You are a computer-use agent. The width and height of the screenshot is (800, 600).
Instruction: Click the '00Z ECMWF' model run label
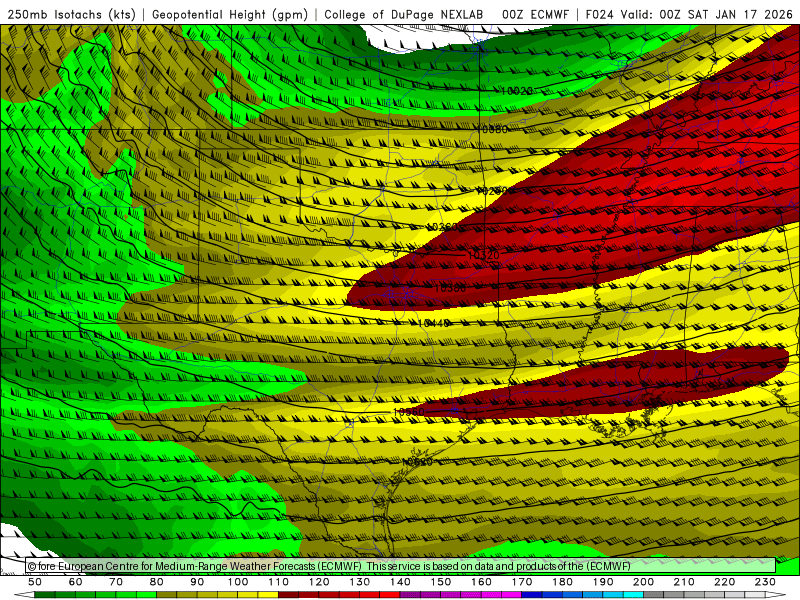coord(535,14)
